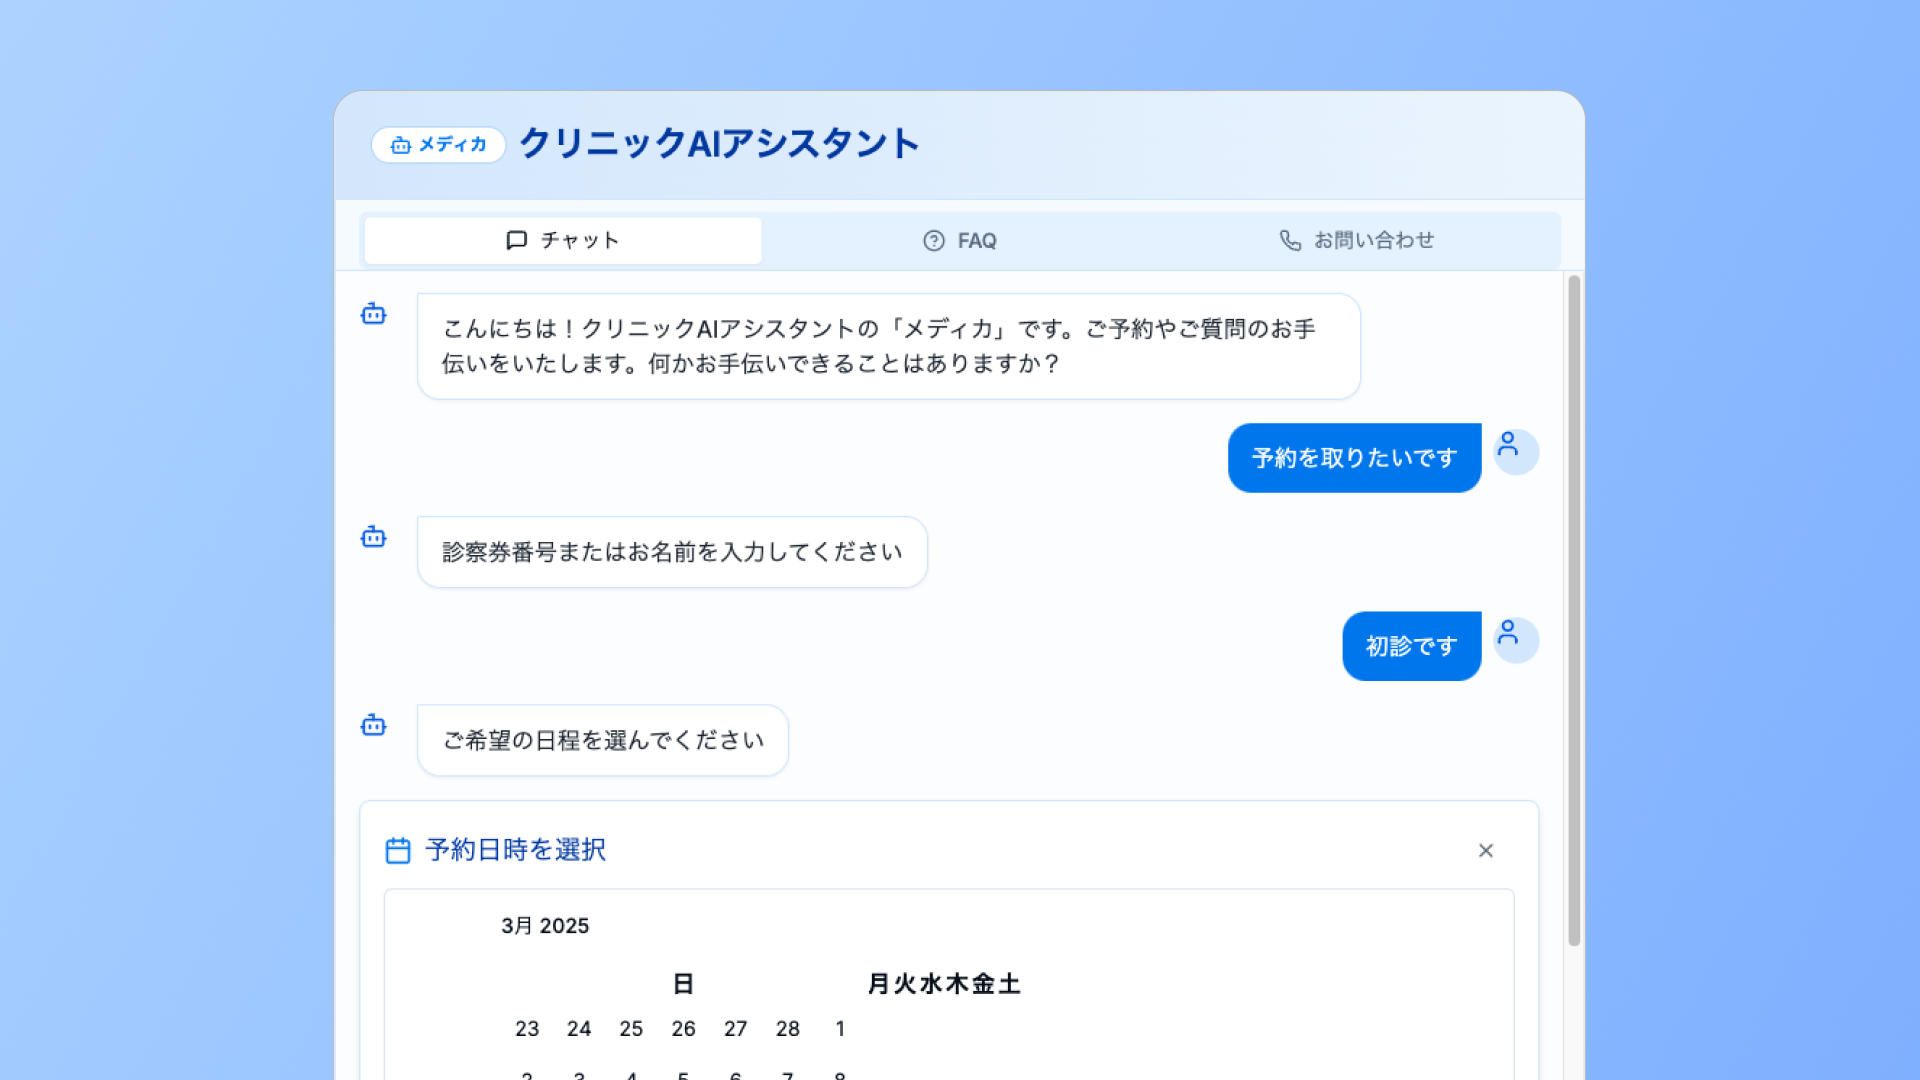
Task: Click the 3月 2025 month label
Action: (x=545, y=926)
